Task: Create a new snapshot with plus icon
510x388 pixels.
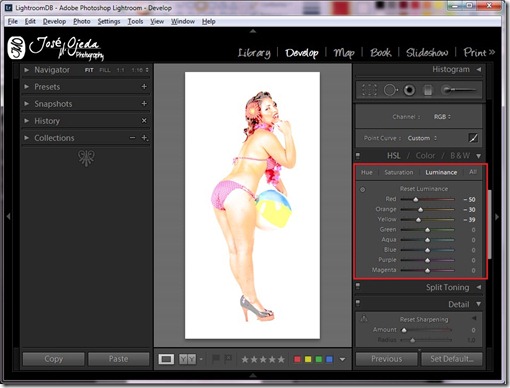Action: pyautogui.click(x=144, y=104)
